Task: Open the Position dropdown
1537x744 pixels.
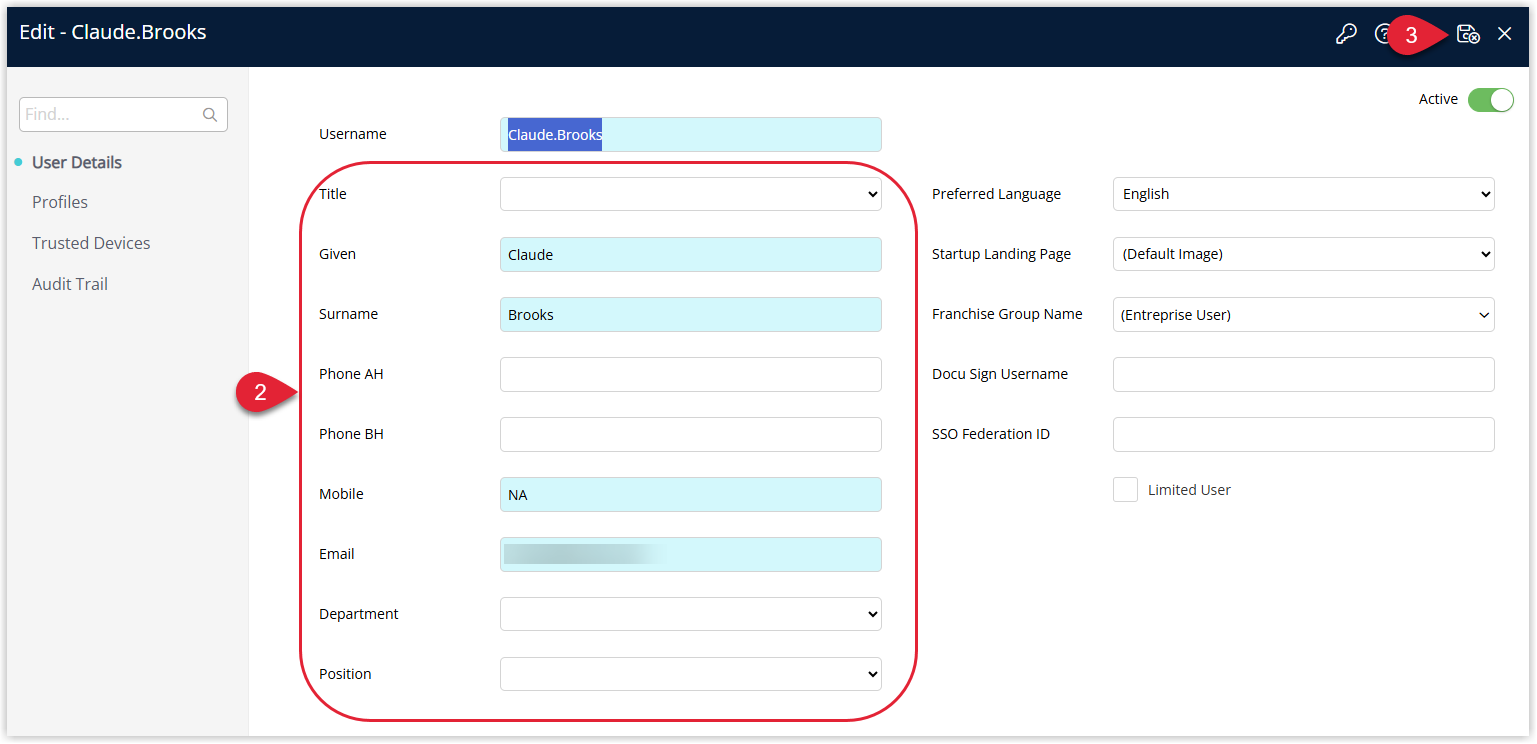Action: [x=691, y=674]
